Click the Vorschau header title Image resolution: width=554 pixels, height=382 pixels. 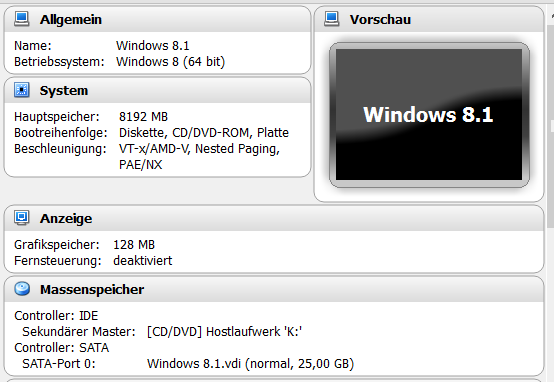[380, 19]
